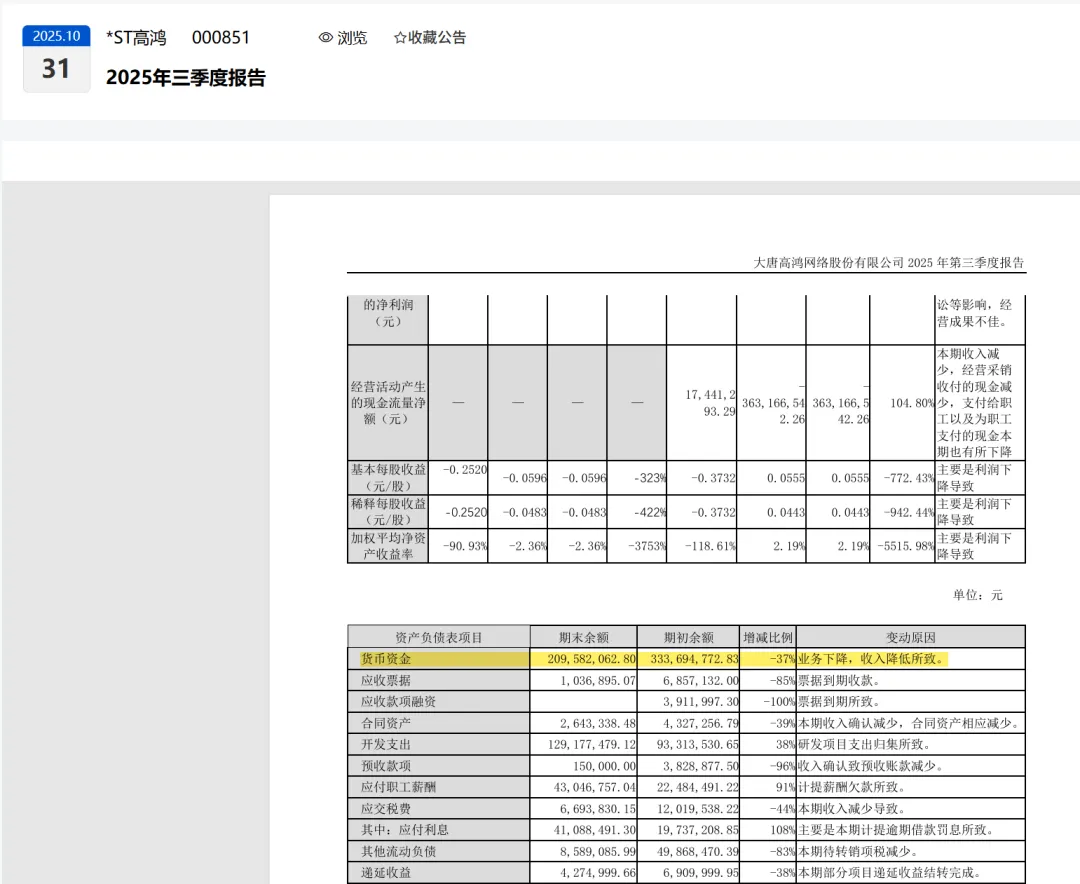Select the 稀释每股收益 row label
Image resolution: width=1080 pixels, height=884 pixels.
coord(388,511)
